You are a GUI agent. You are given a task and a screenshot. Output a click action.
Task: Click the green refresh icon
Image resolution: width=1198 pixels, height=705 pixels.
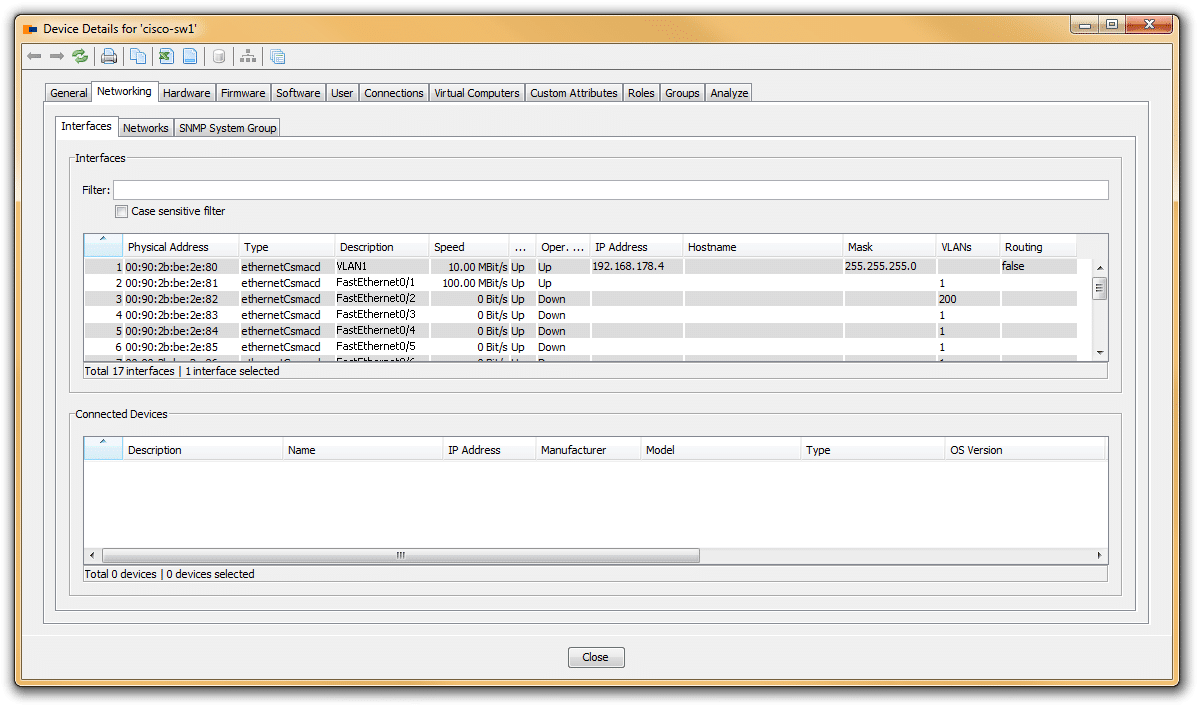pyautogui.click(x=80, y=56)
